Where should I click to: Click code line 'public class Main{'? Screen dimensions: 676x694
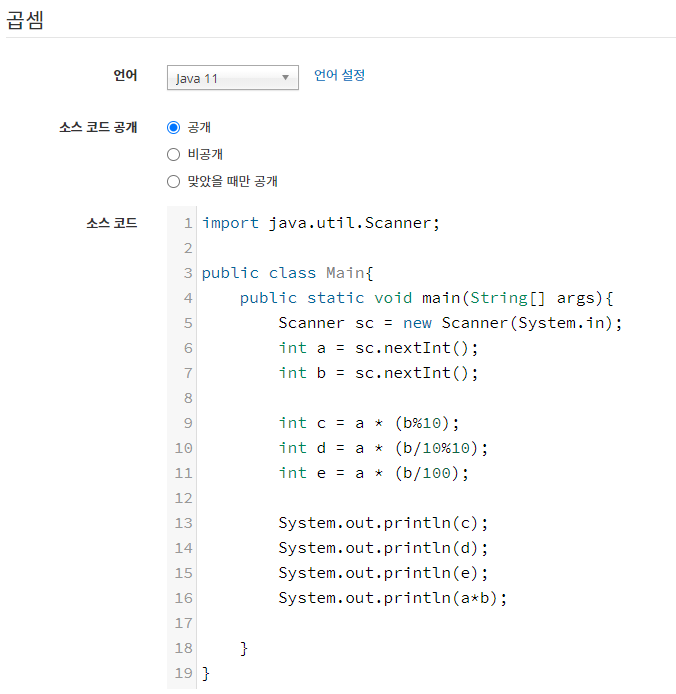tap(288, 273)
